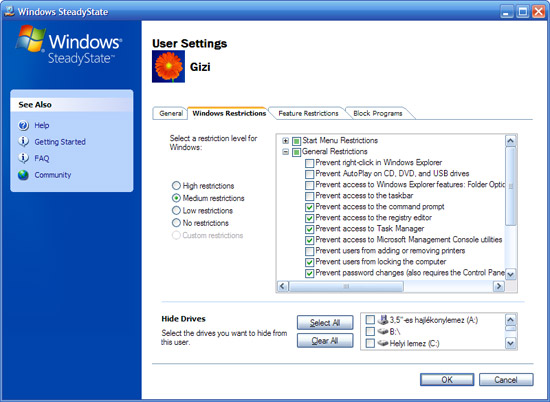Click the Help question mark icon
The height and width of the screenshot is (402, 550).
coord(24,125)
